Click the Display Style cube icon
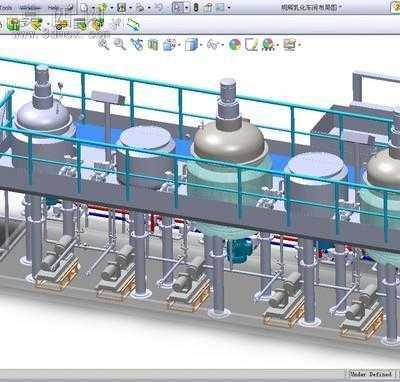The height and width of the screenshot is (382, 400). click(191, 44)
